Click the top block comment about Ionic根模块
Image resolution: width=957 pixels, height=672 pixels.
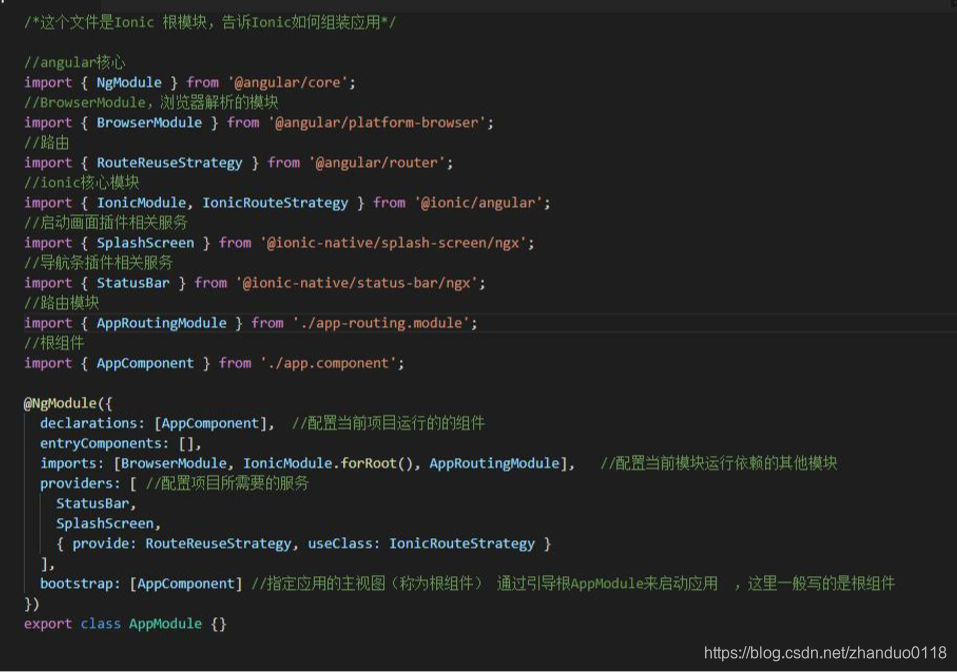(x=210, y=23)
